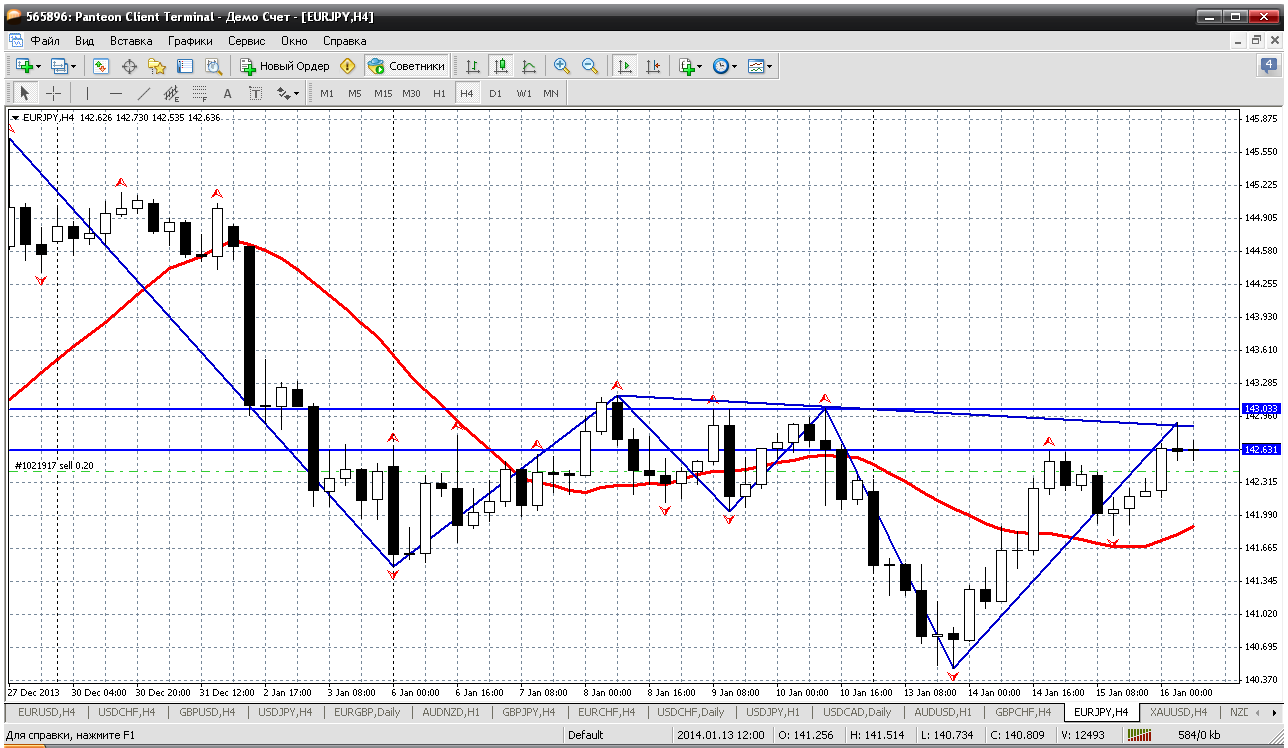Open the Navigator favorites folder icon

(x=157, y=66)
